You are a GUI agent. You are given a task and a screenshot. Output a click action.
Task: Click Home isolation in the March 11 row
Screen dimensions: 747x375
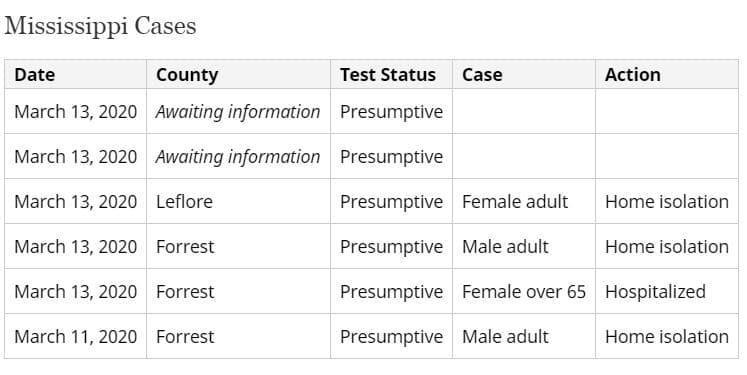[x=666, y=336]
